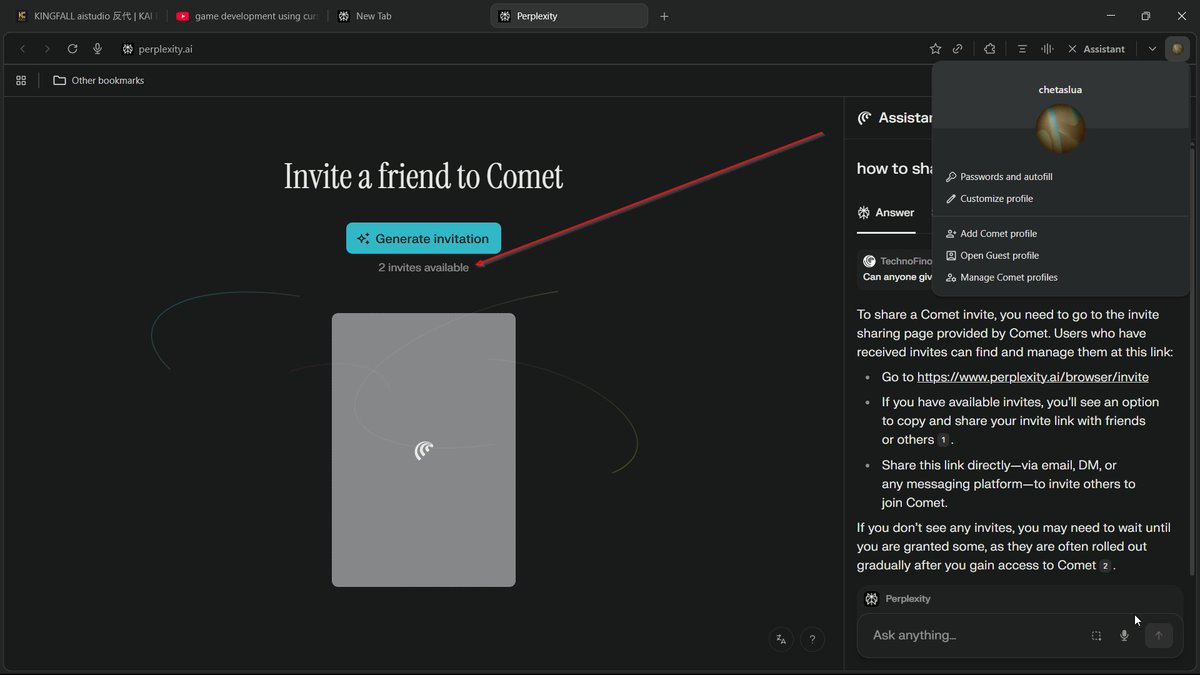The height and width of the screenshot is (675, 1200).
Task: Choose Add Comet profile
Action: click(x=991, y=234)
